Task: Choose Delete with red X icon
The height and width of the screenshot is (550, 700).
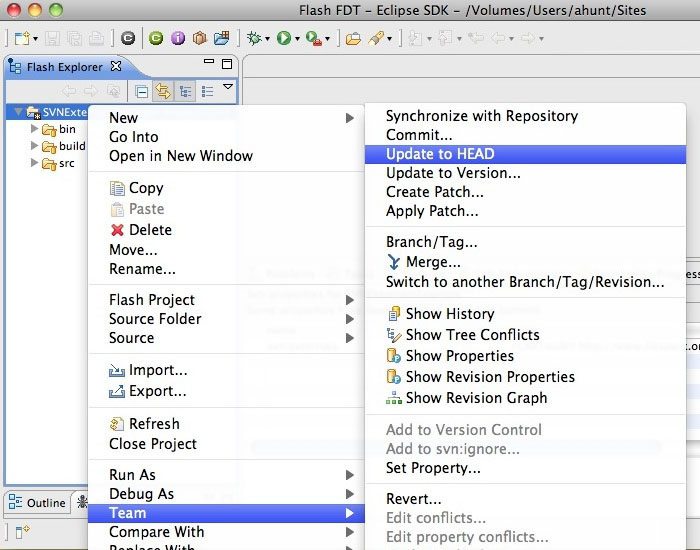Action: click(x=226, y=230)
